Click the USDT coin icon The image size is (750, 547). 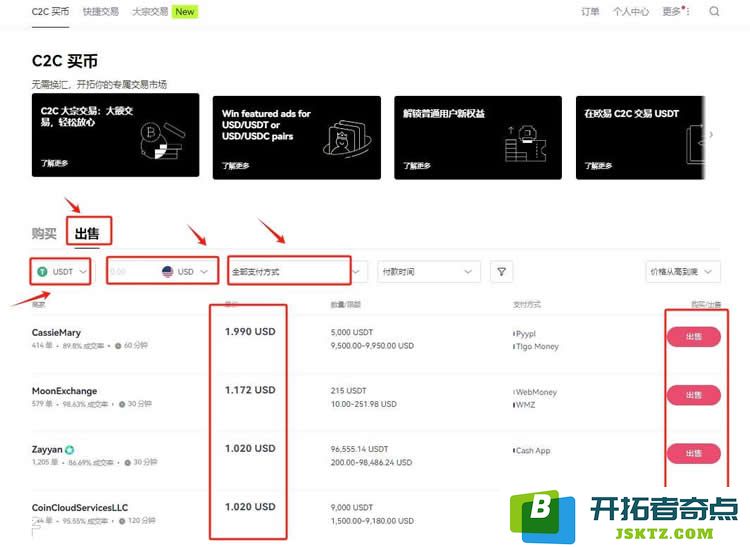[42, 272]
